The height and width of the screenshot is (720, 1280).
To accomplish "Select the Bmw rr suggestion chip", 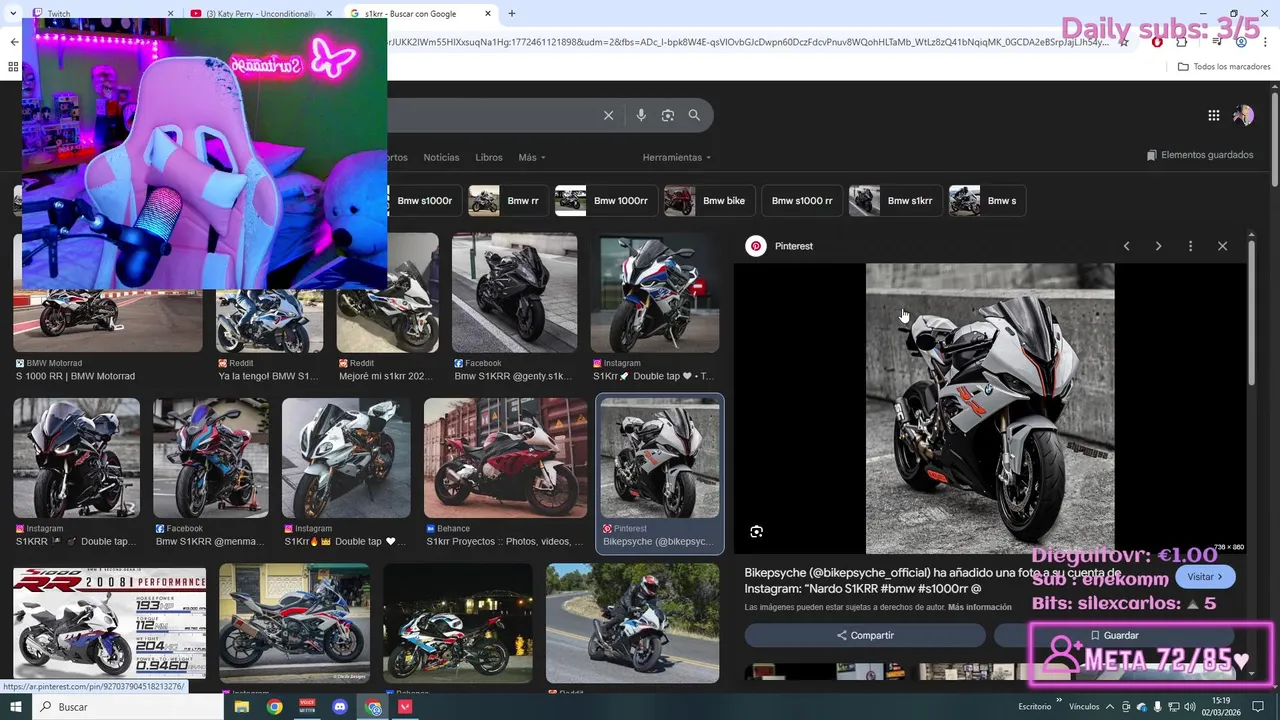I will point(509,200).
